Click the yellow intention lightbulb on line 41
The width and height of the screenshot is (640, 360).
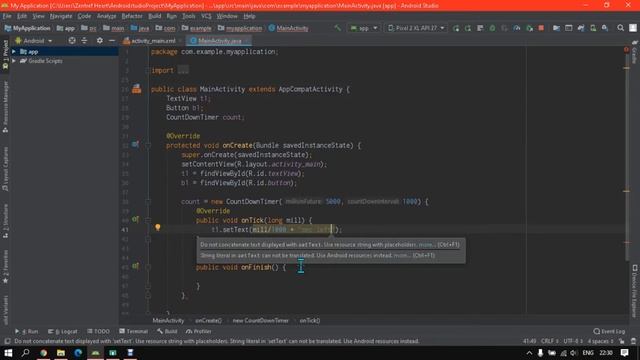[x=158, y=228]
